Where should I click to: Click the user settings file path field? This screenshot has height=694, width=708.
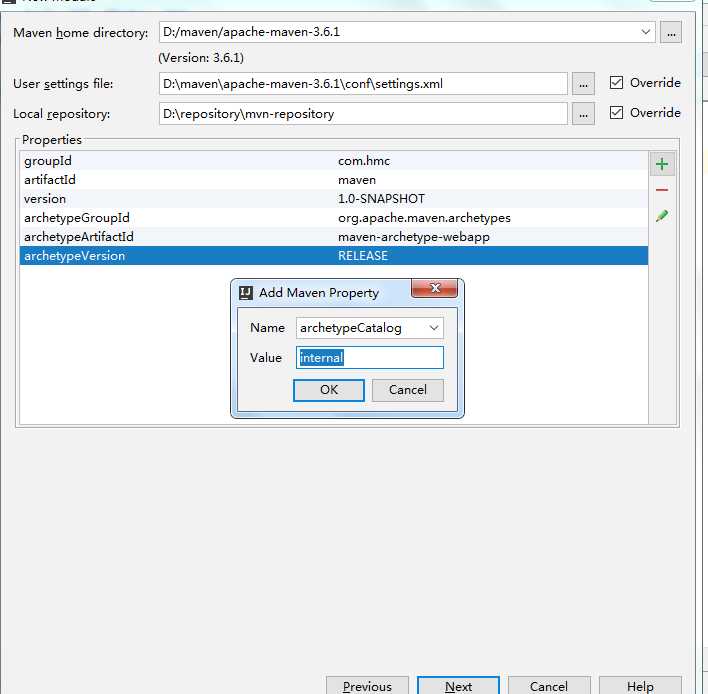[363, 84]
